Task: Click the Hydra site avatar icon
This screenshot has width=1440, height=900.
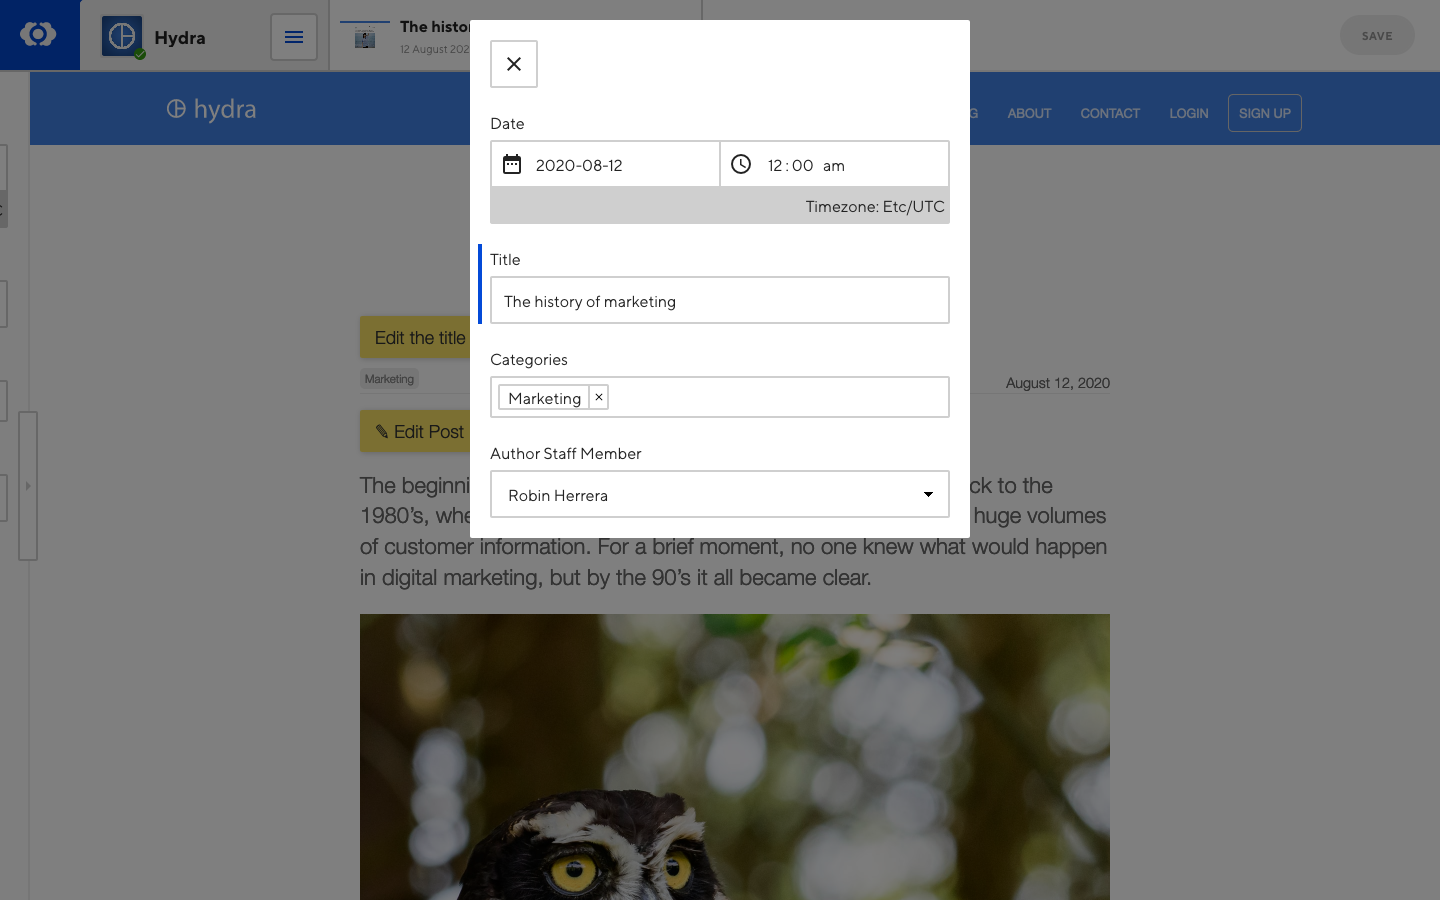Action: click(121, 35)
